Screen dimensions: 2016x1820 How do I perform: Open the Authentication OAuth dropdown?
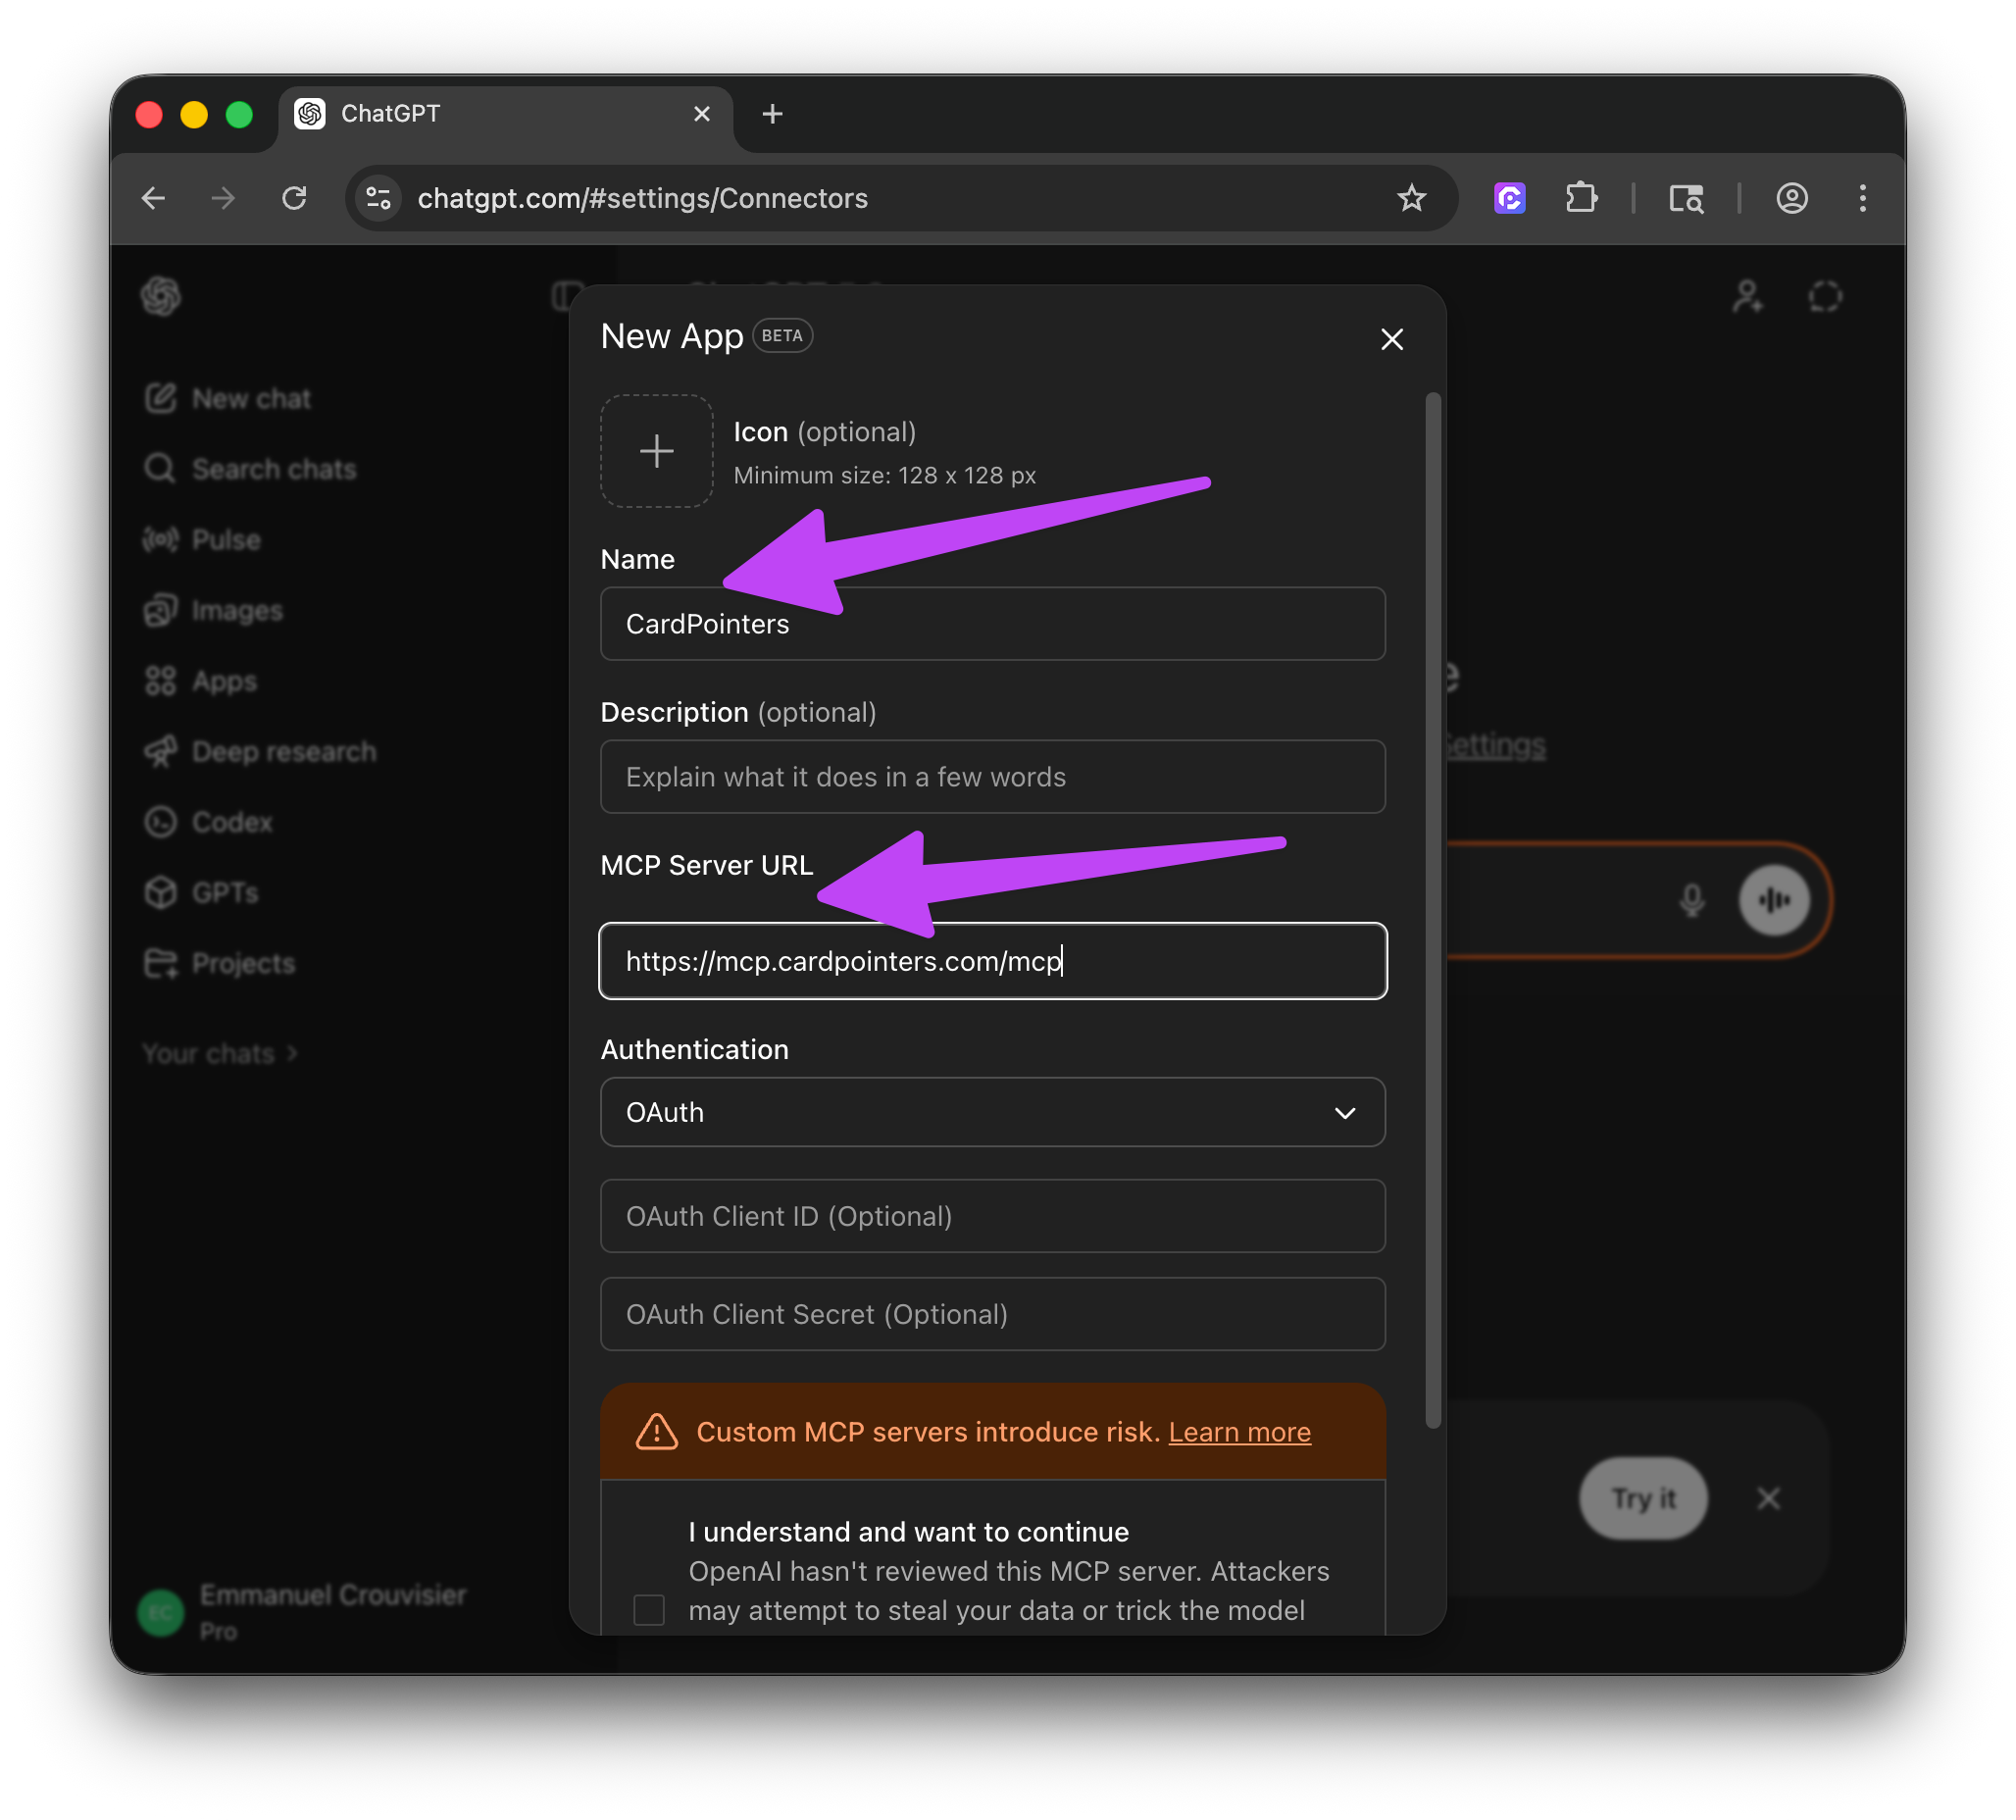992,1112
